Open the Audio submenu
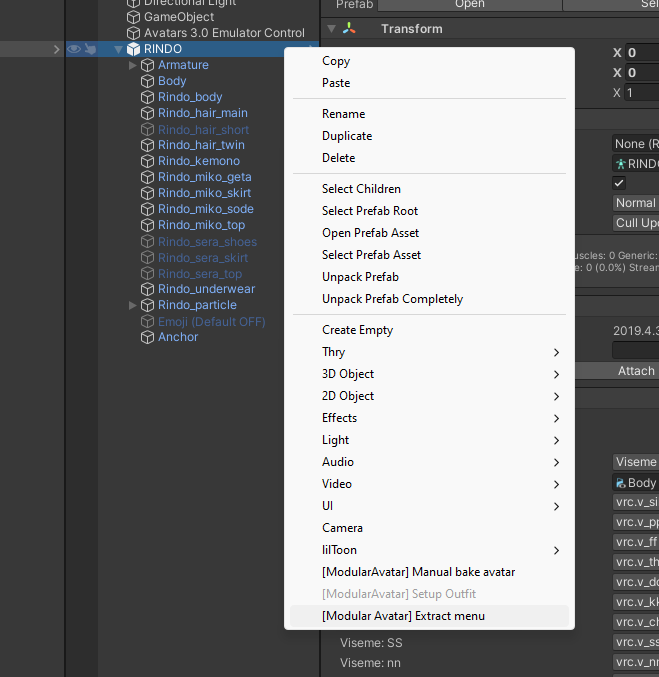 pos(429,462)
